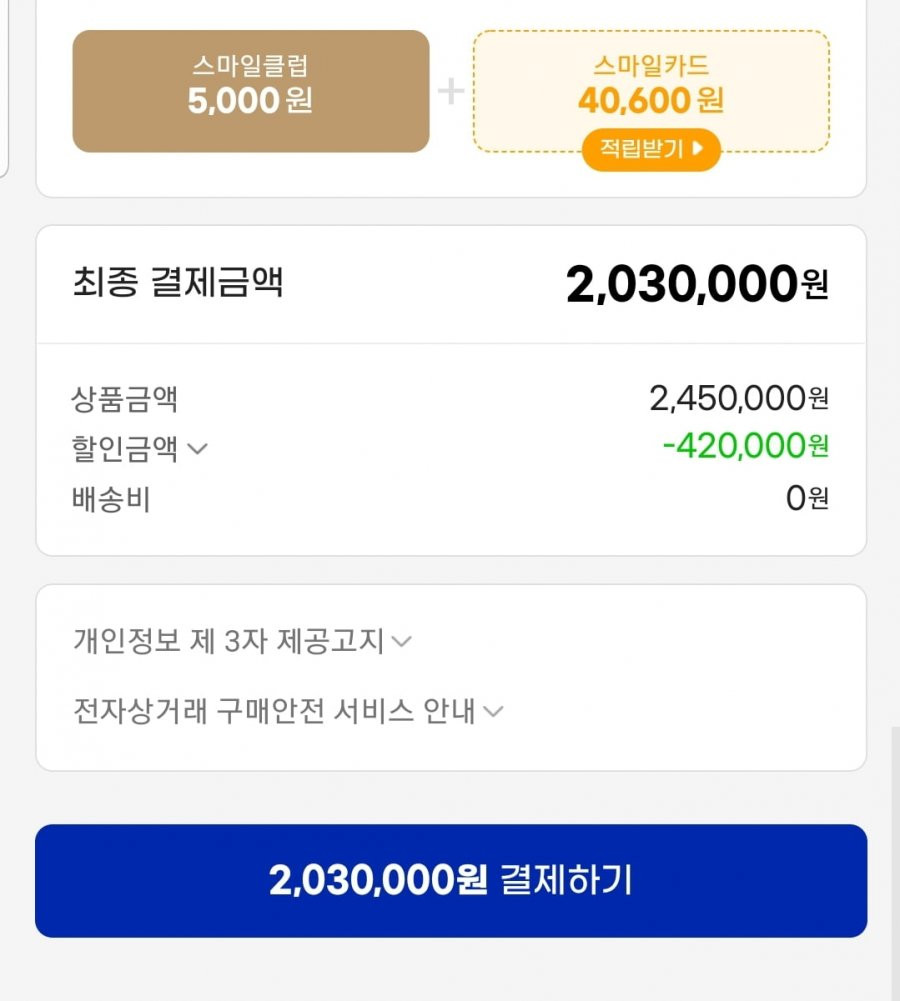Click the 2,030,000원 결제하기 button
This screenshot has height=1001, width=900.
(451, 880)
